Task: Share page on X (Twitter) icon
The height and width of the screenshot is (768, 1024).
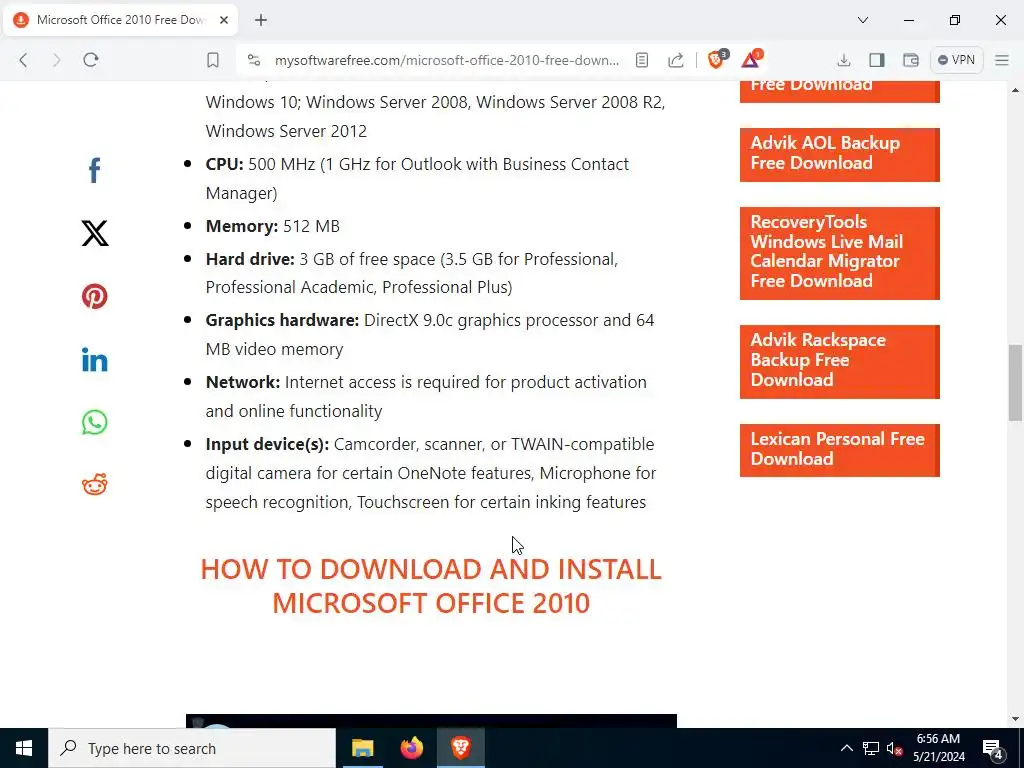Action: pos(95,233)
